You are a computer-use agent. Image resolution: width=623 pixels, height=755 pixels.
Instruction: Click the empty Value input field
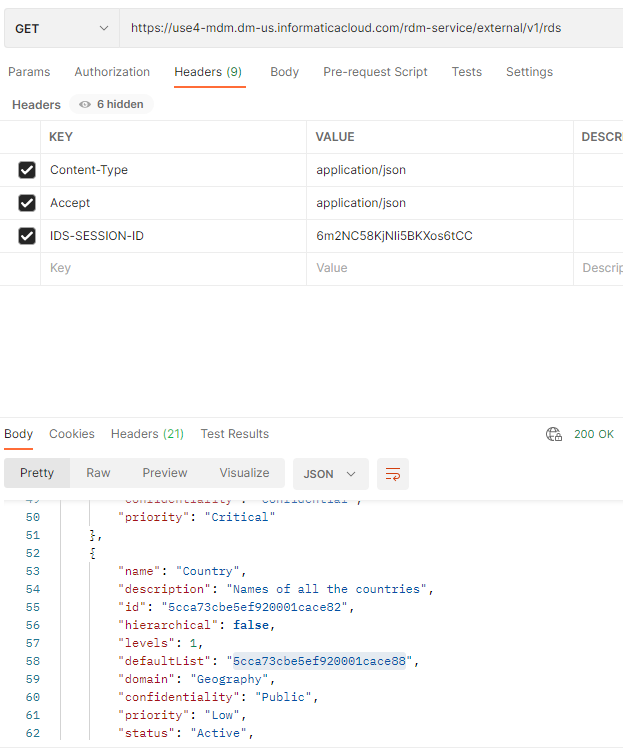(x=440, y=268)
